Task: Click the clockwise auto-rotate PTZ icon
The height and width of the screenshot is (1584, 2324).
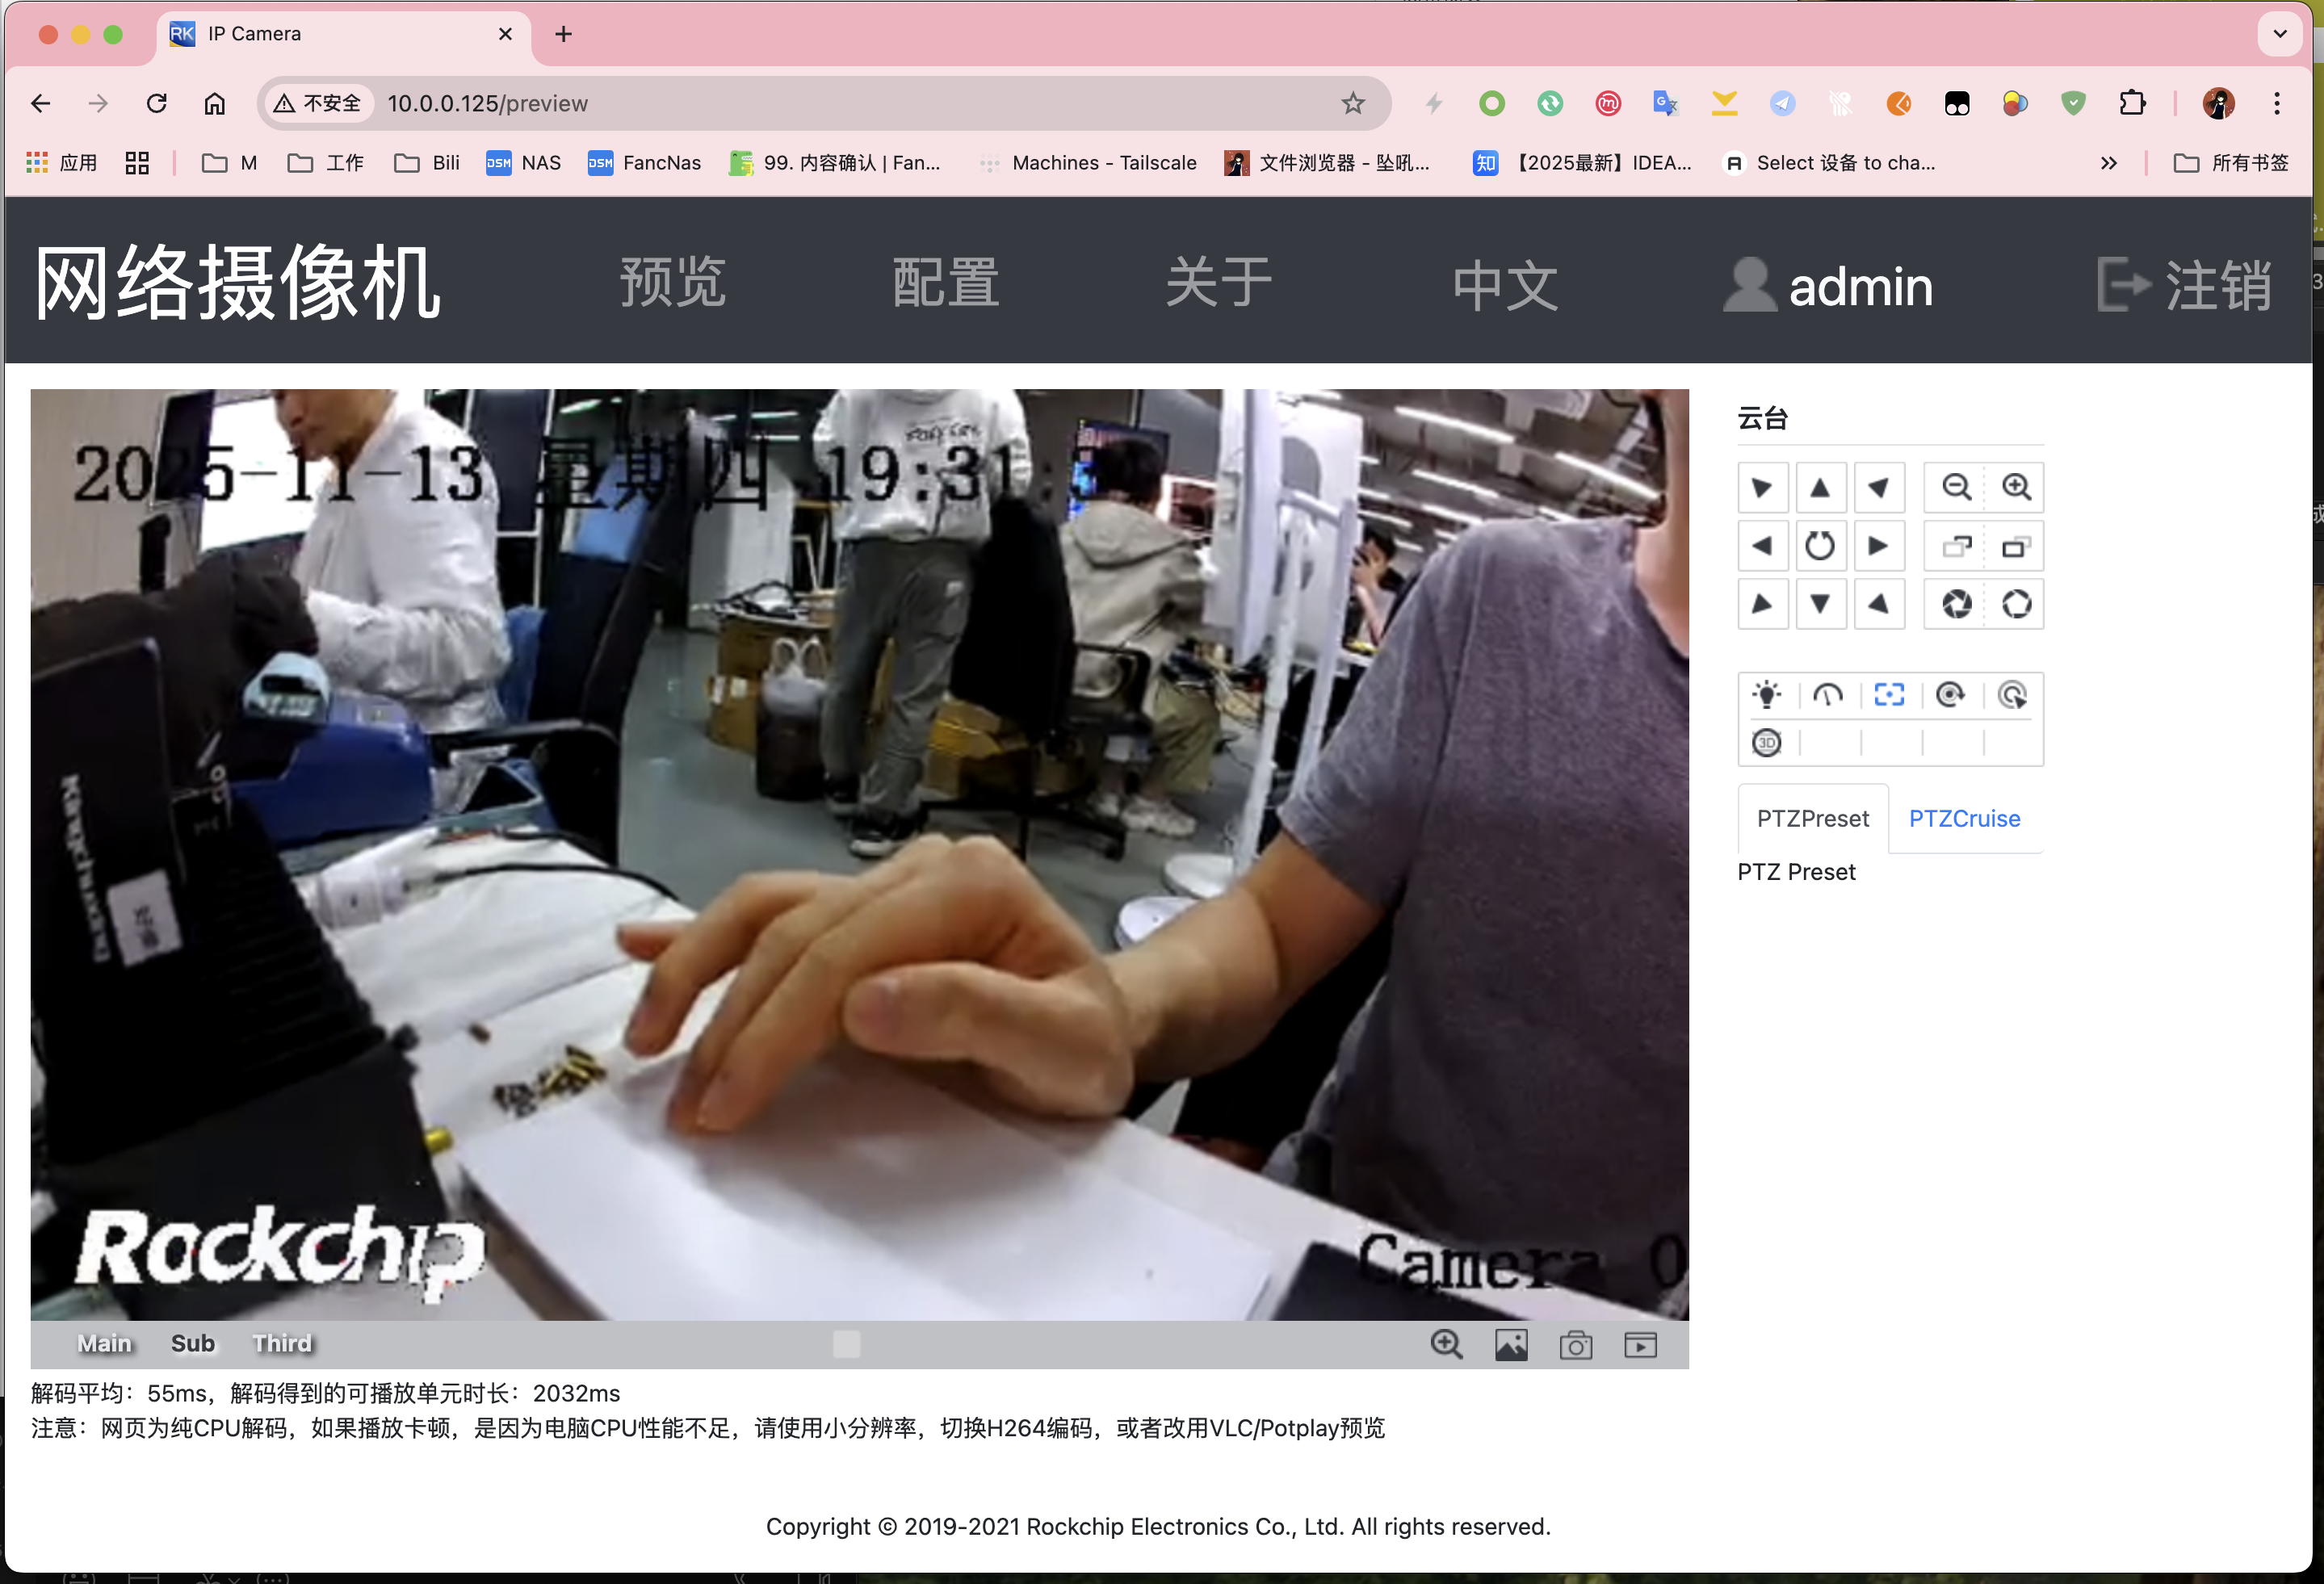Action: [x=1951, y=695]
